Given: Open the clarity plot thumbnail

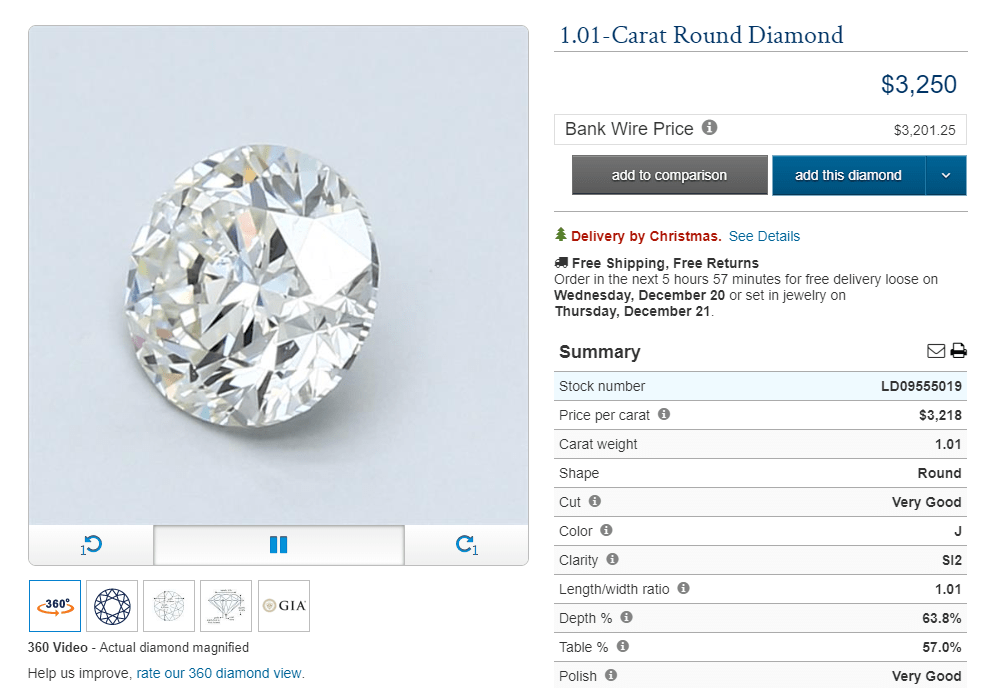Looking at the screenshot, I should tap(168, 606).
